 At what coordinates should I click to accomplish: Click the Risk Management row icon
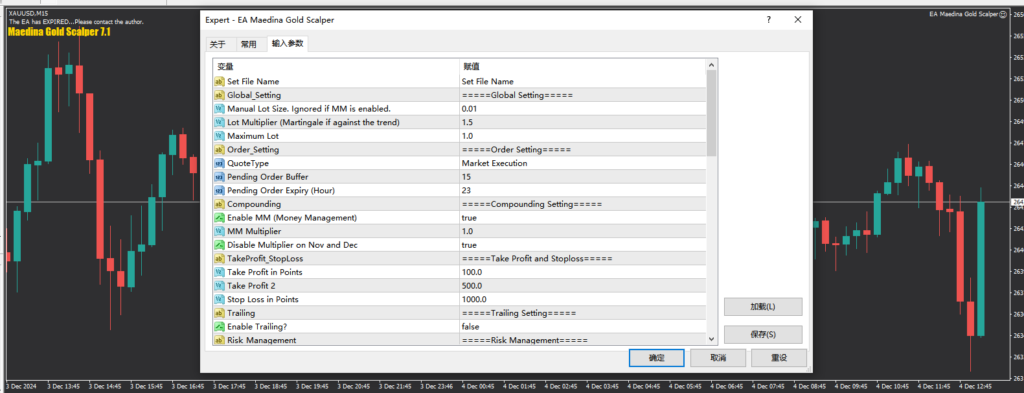[x=219, y=340]
